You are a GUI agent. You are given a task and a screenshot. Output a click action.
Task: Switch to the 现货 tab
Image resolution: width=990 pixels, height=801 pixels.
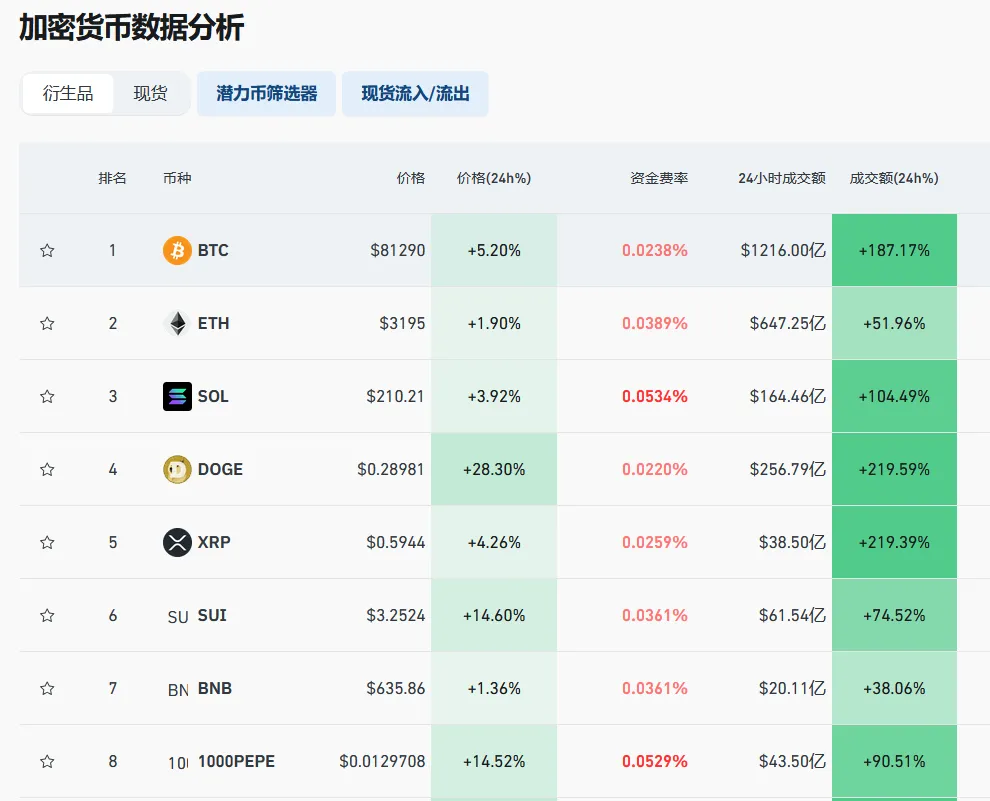(x=150, y=93)
